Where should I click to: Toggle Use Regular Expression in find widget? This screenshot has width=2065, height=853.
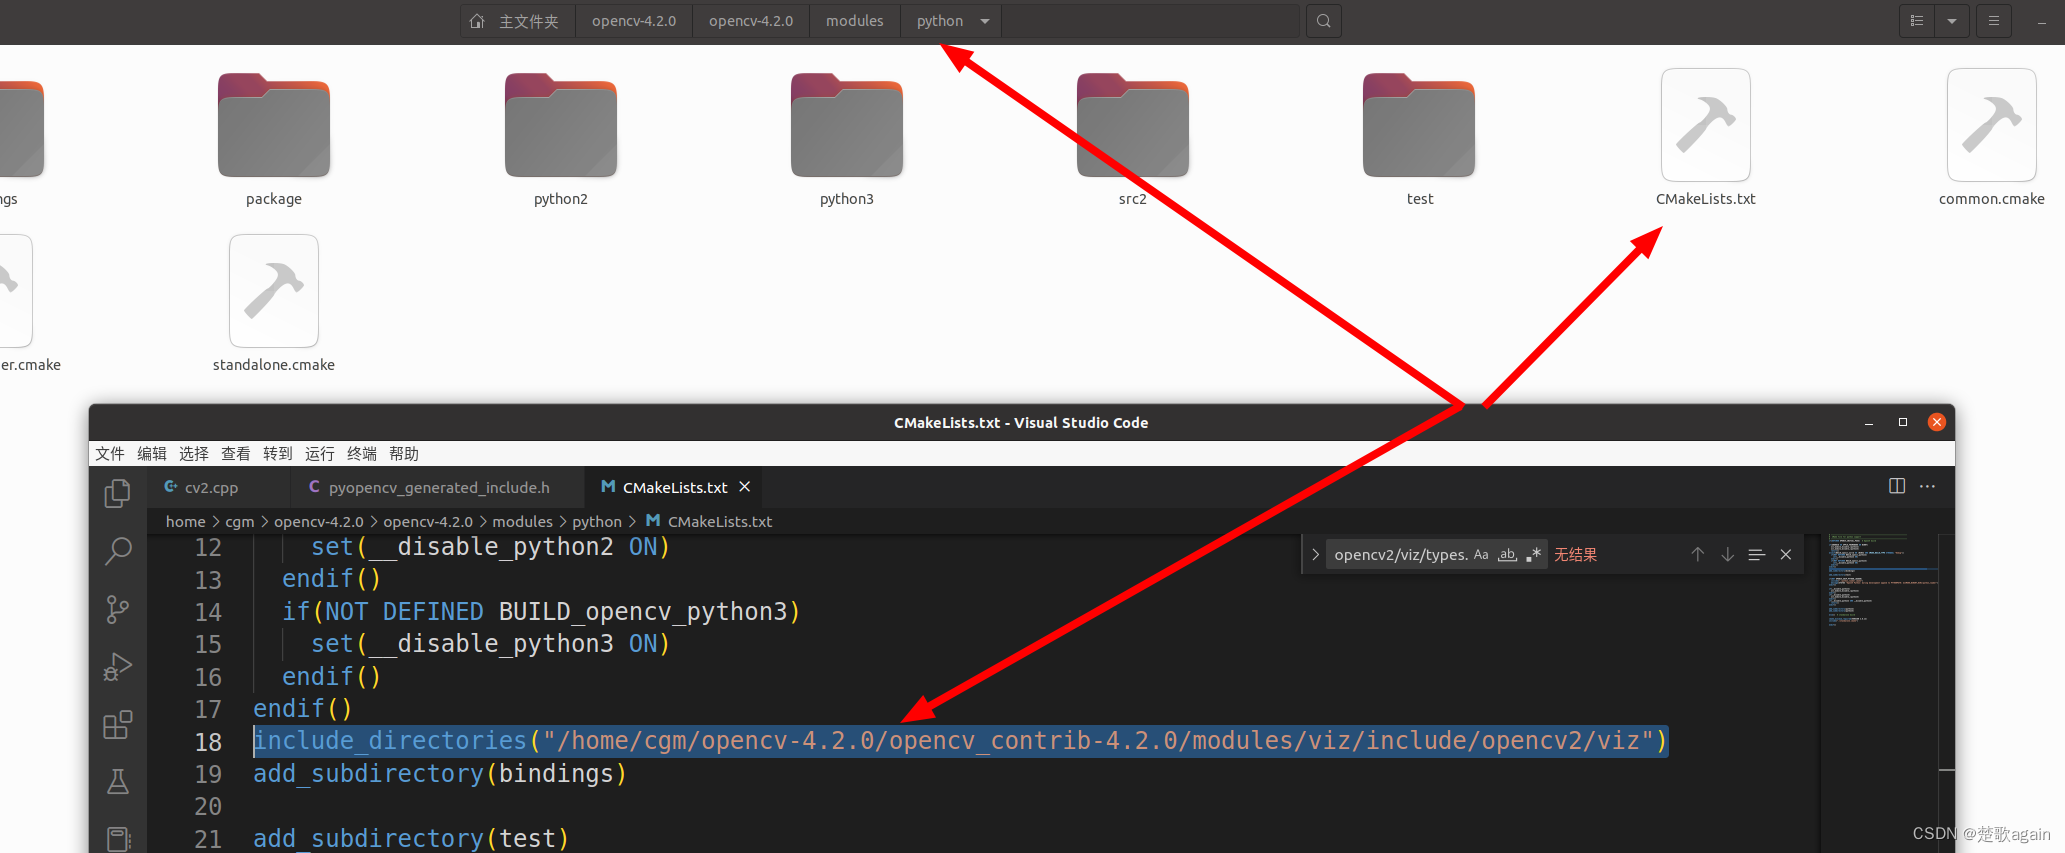coord(1533,554)
